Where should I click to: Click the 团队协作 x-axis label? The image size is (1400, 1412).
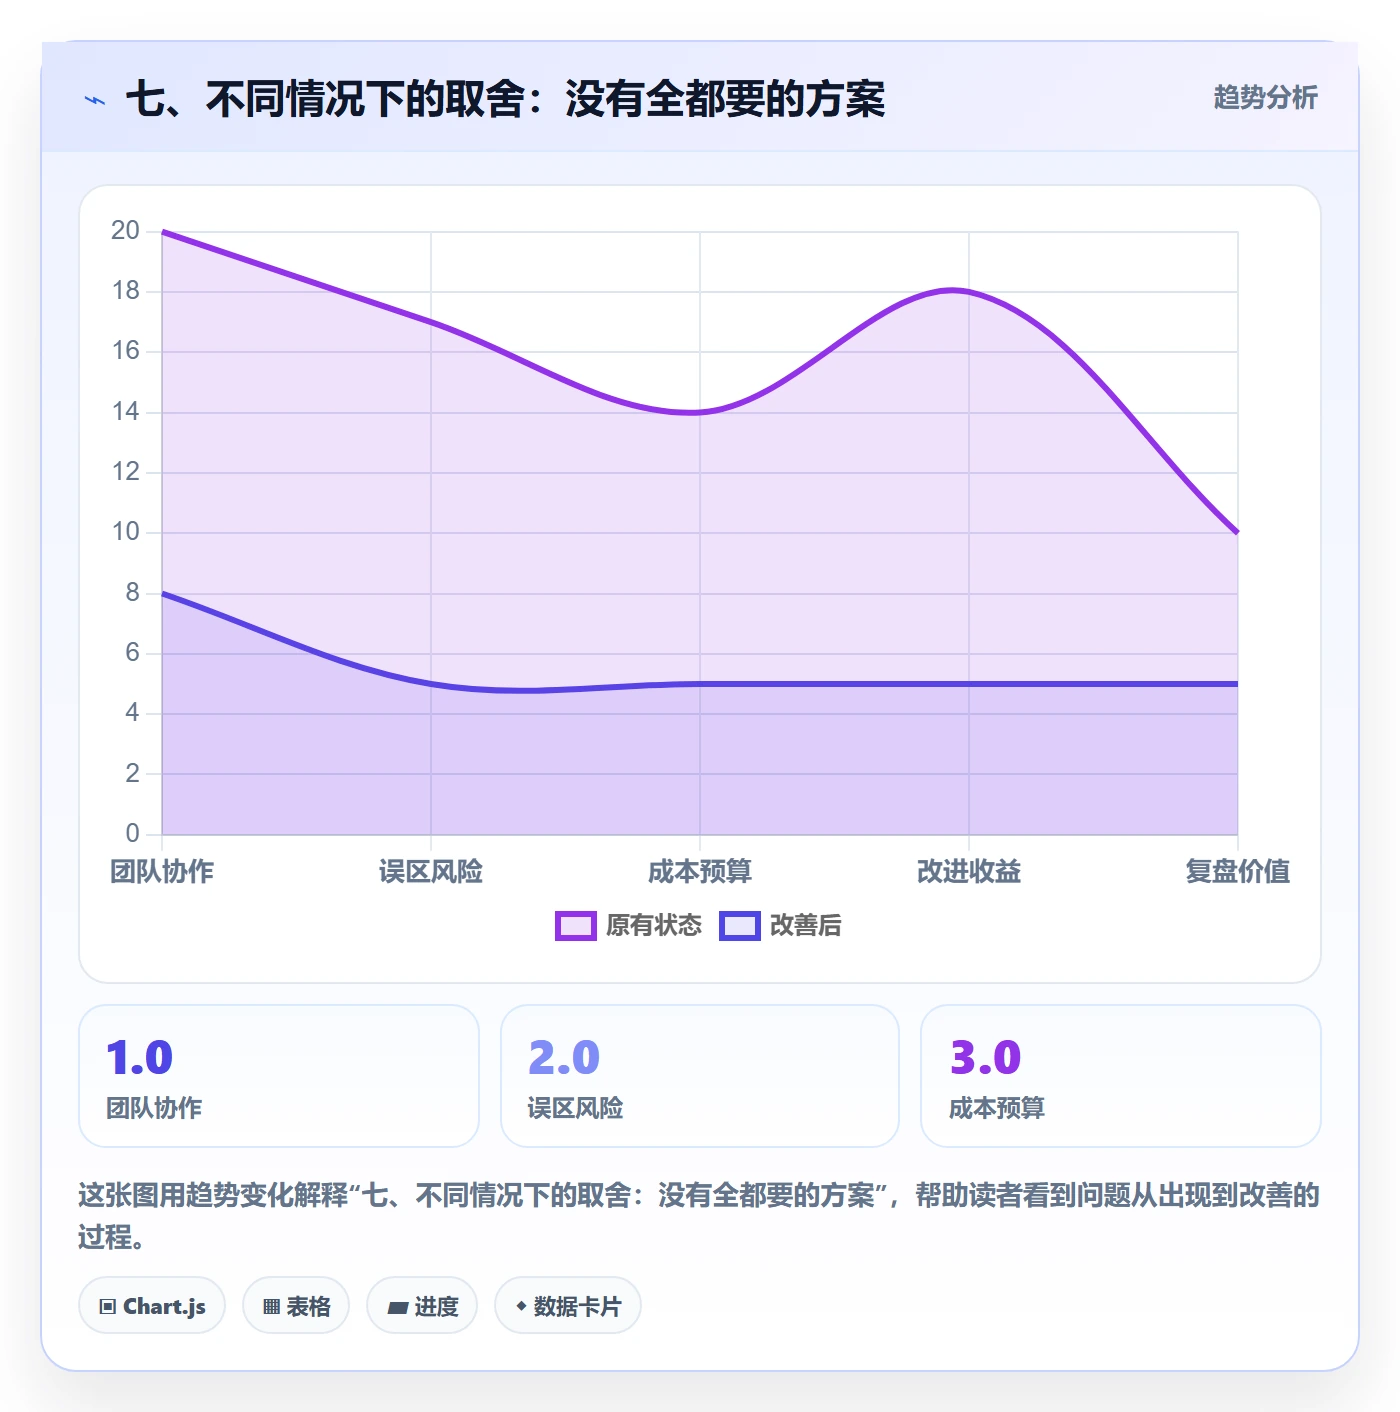(x=162, y=871)
